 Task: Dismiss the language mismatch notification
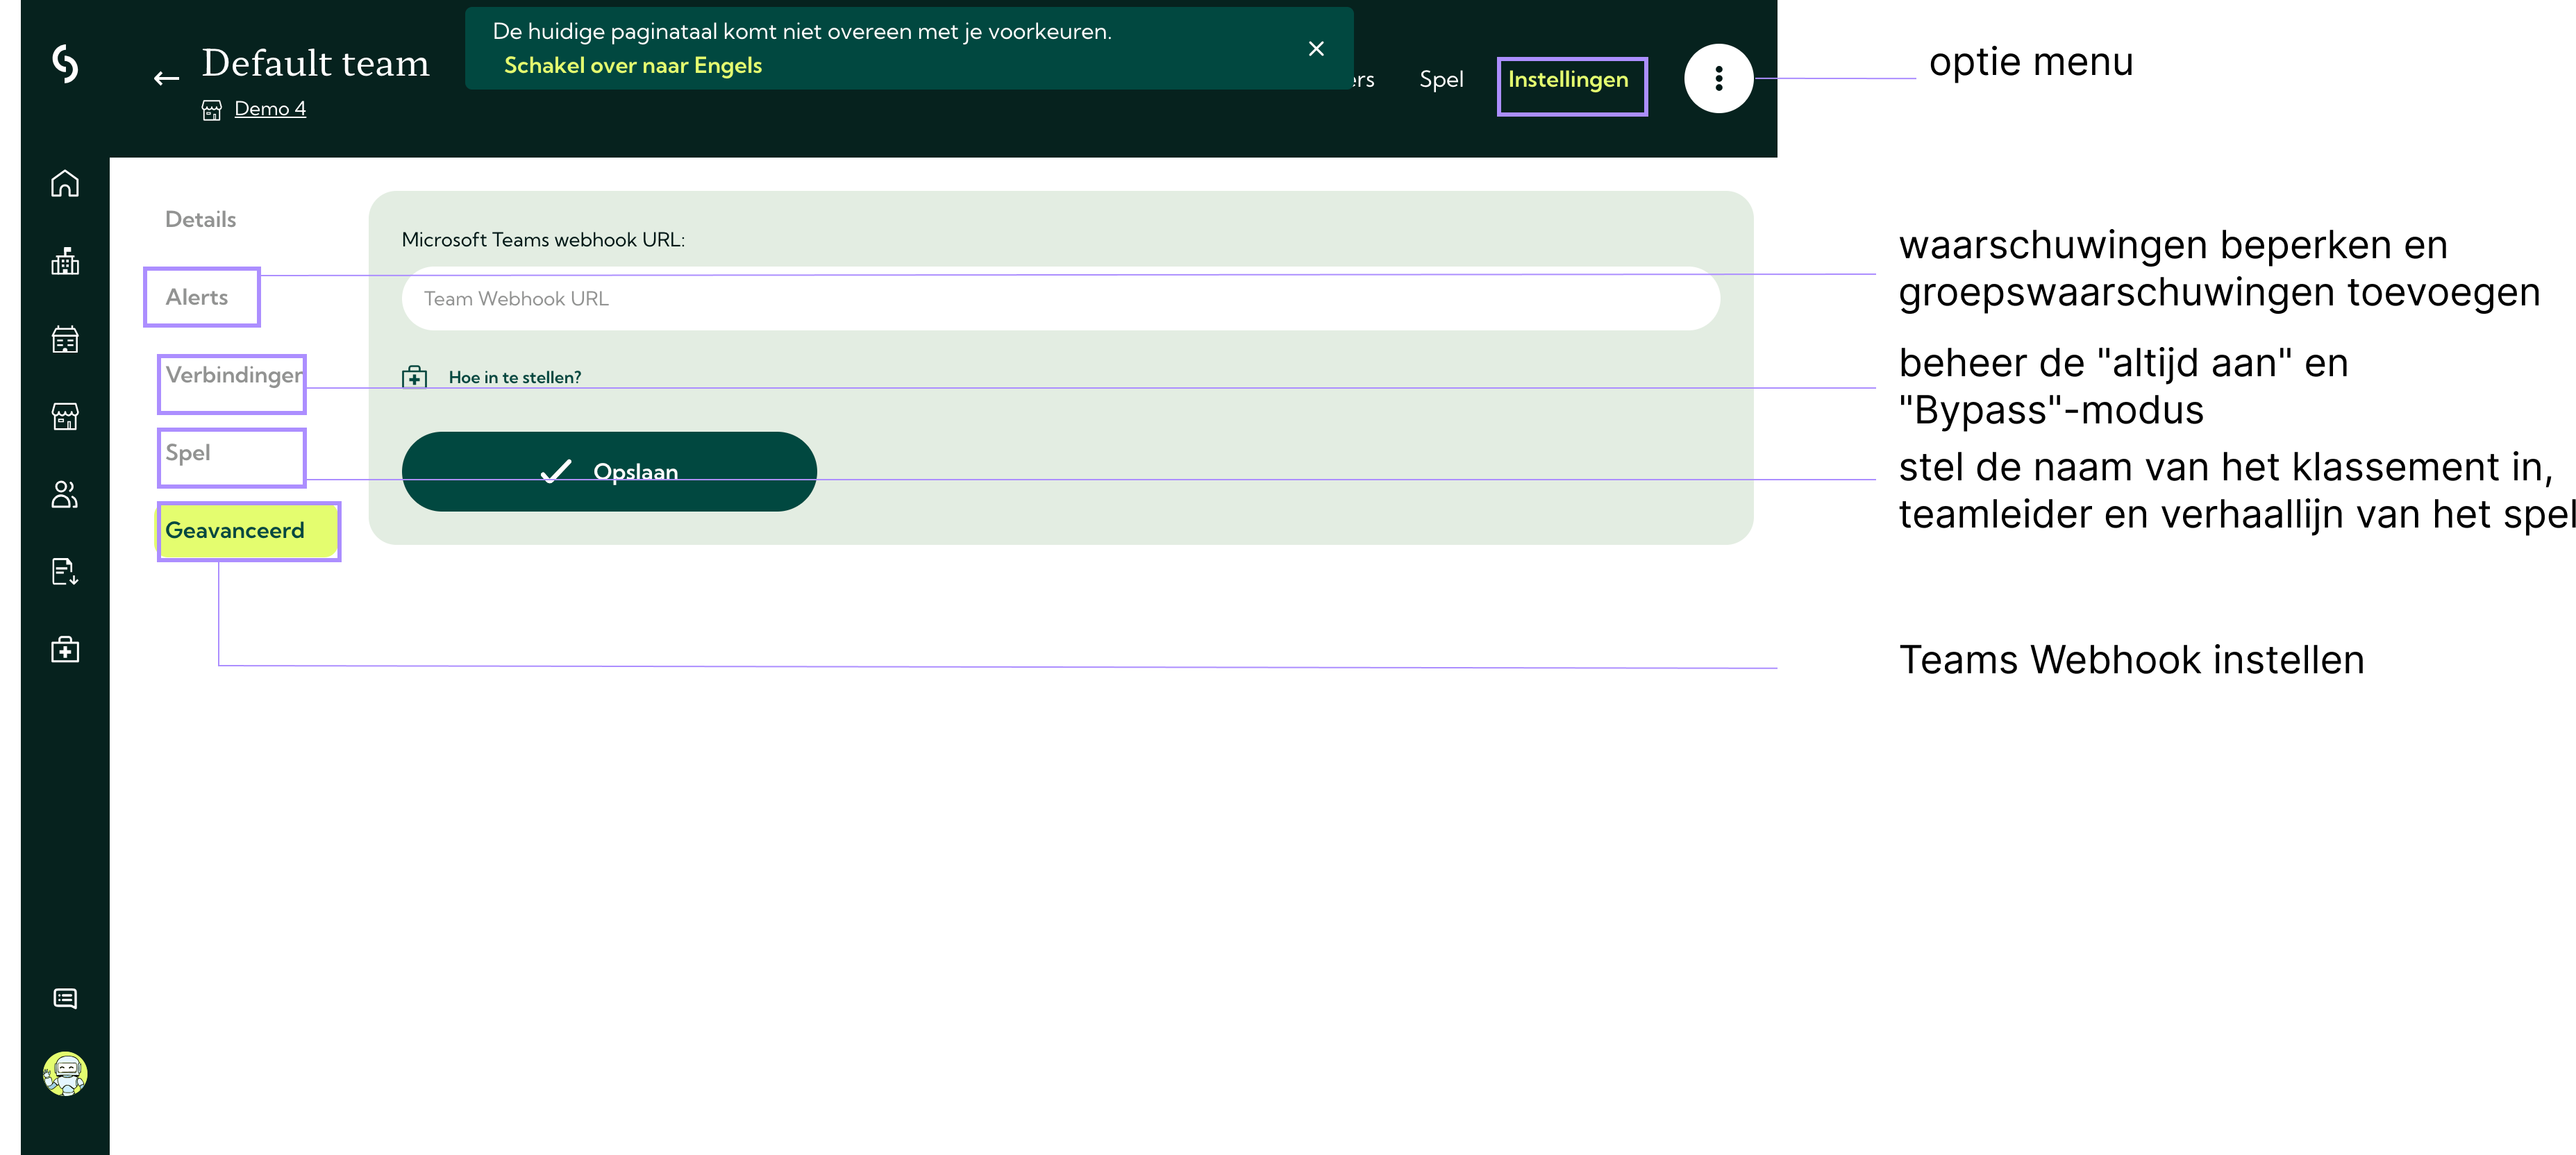1316,49
